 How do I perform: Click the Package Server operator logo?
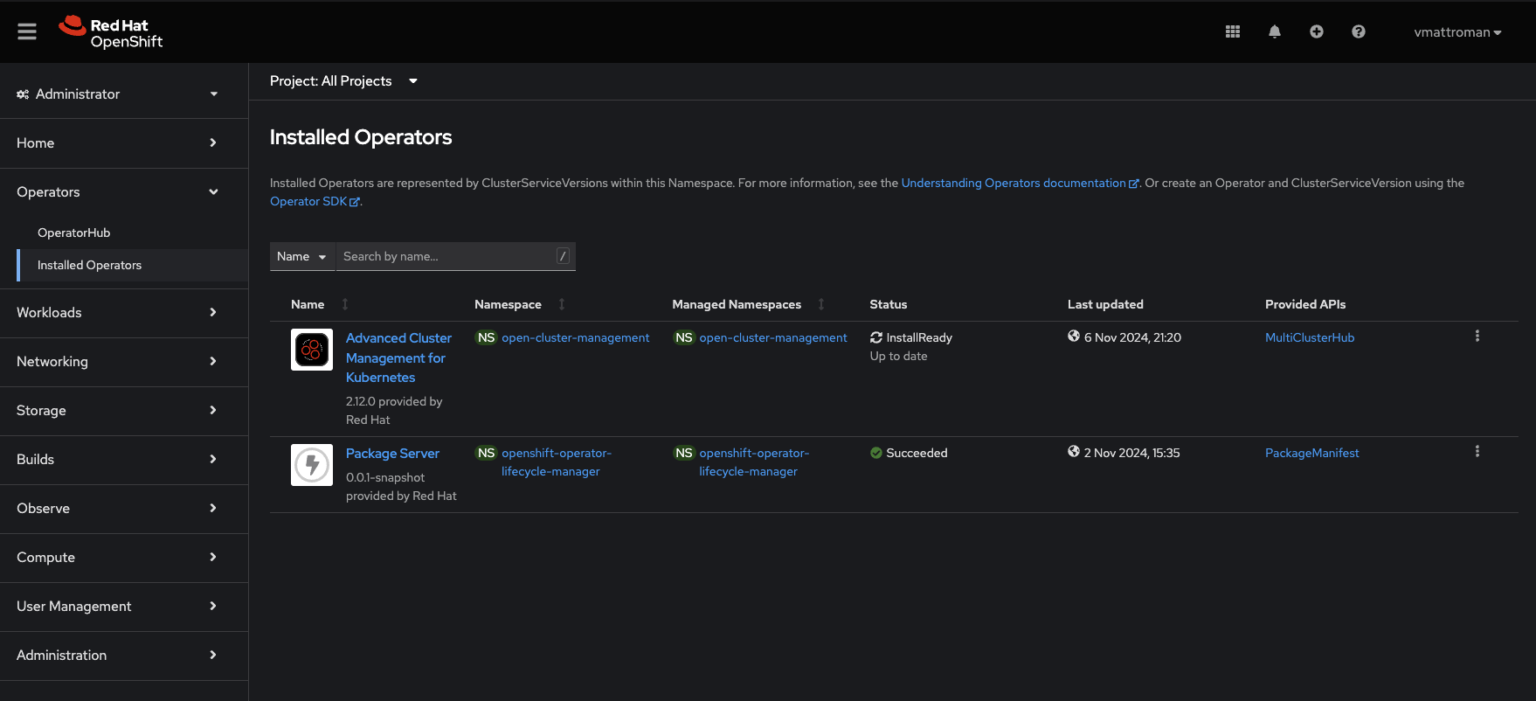coord(312,465)
